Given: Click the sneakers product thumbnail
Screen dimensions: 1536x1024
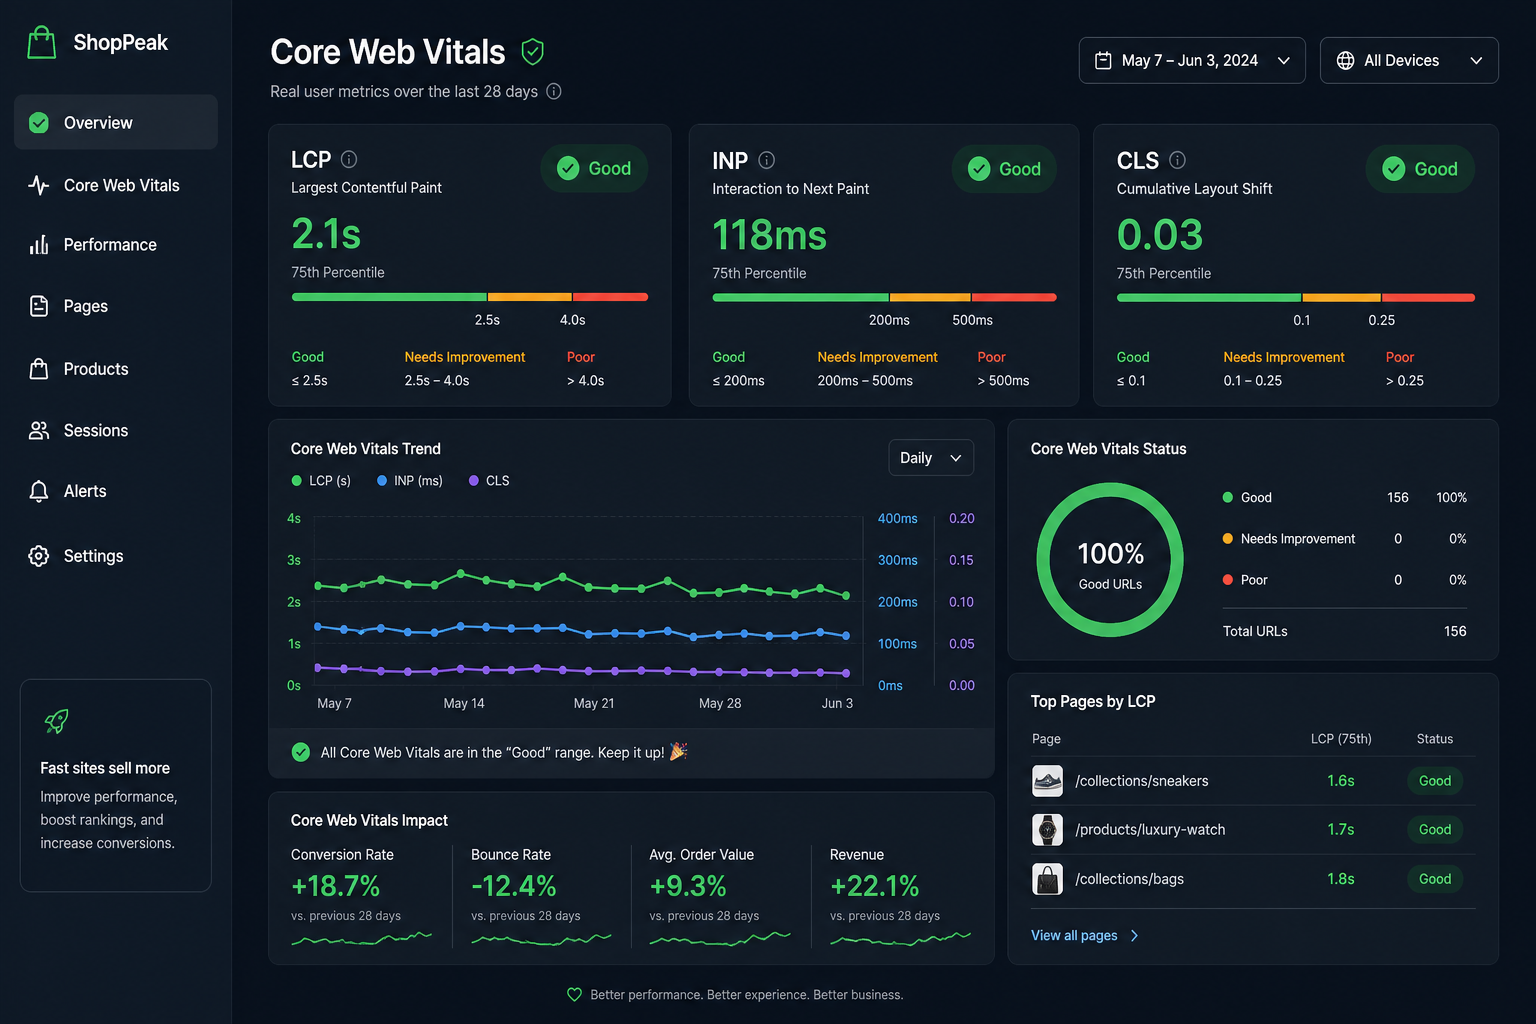Looking at the screenshot, I should 1047,781.
